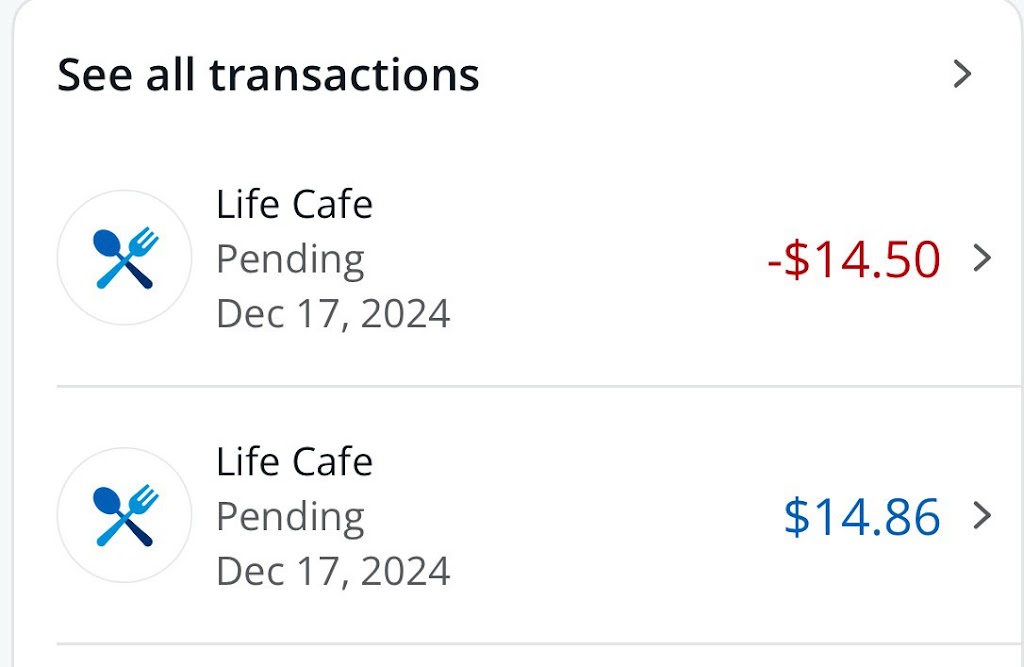Open the See all transactions link

[x=268, y=75]
